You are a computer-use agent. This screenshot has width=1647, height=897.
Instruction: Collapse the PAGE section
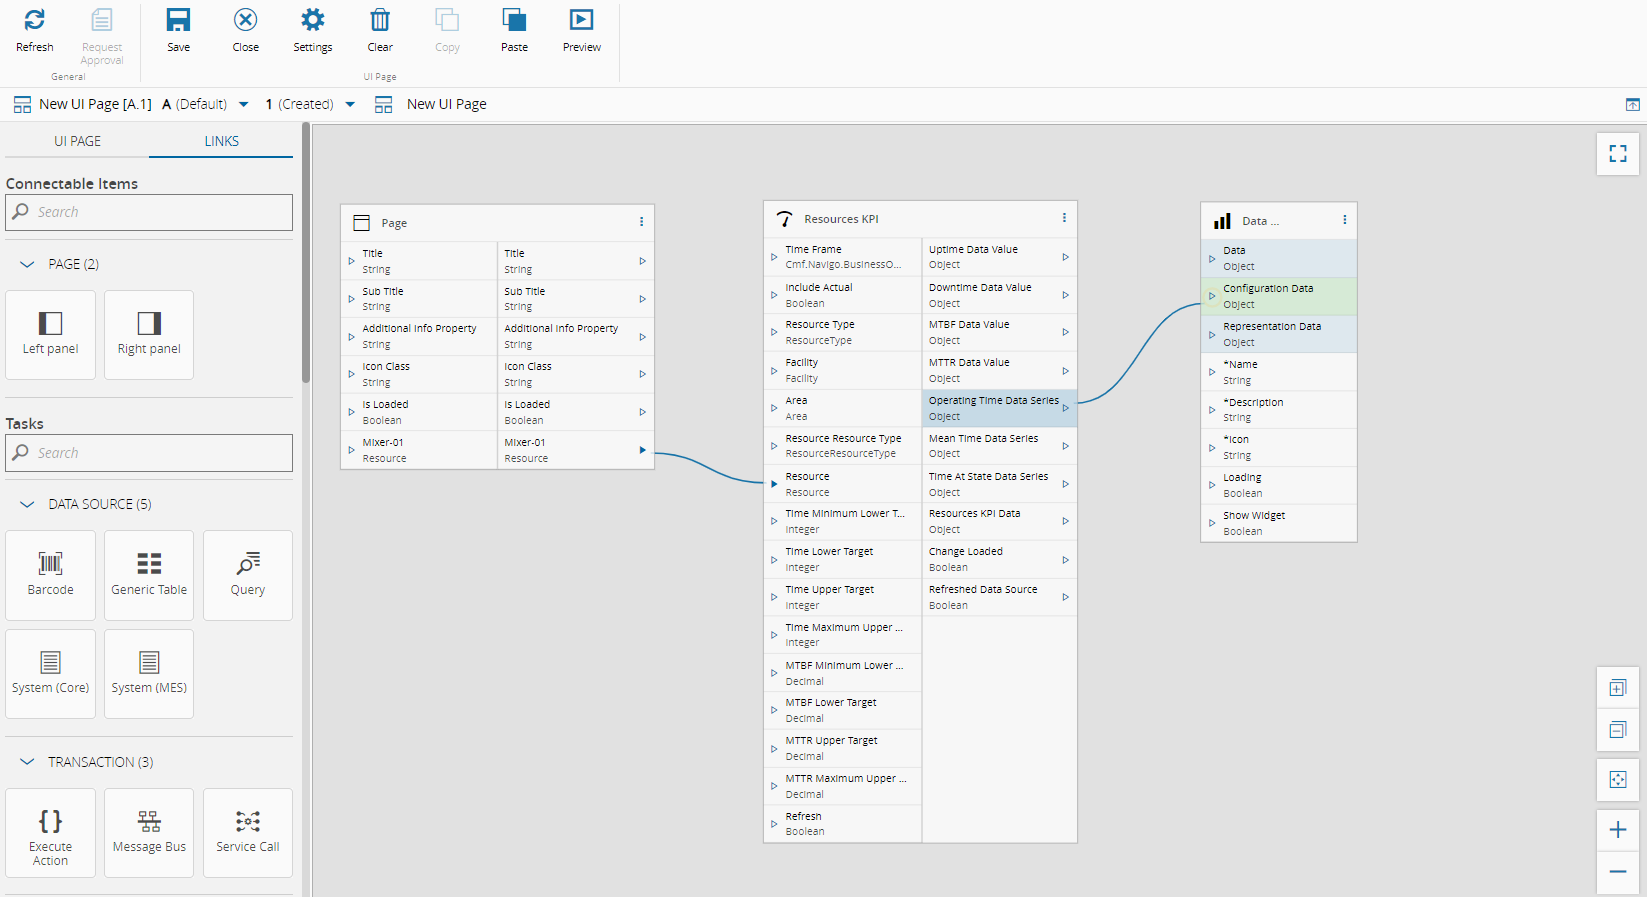click(x=28, y=264)
